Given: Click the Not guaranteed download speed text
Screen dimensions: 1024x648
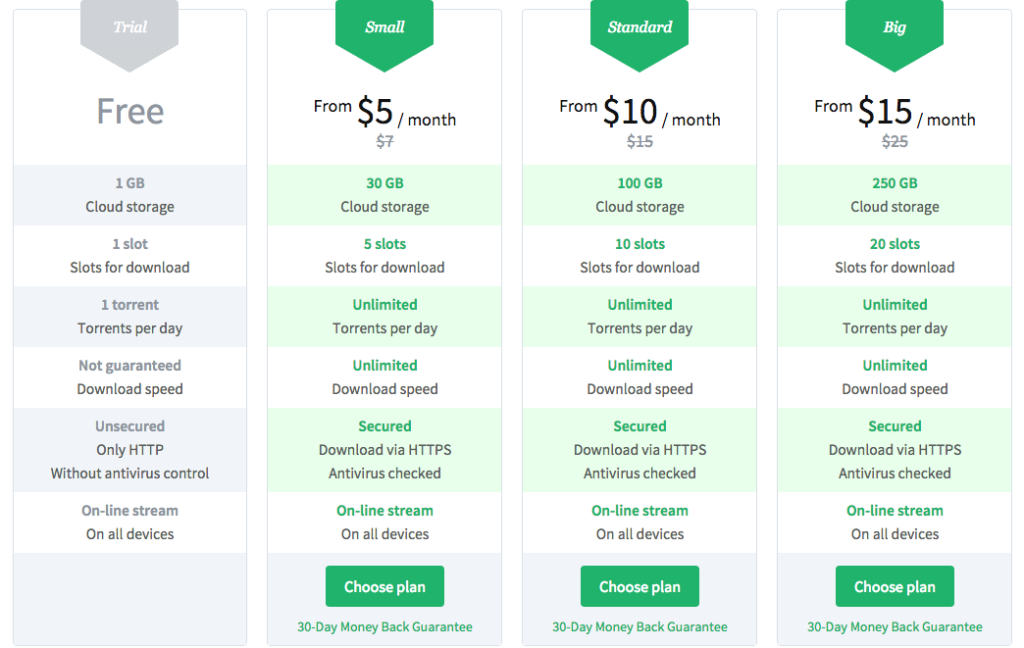Looking at the screenshot, I should pos(130,366).
